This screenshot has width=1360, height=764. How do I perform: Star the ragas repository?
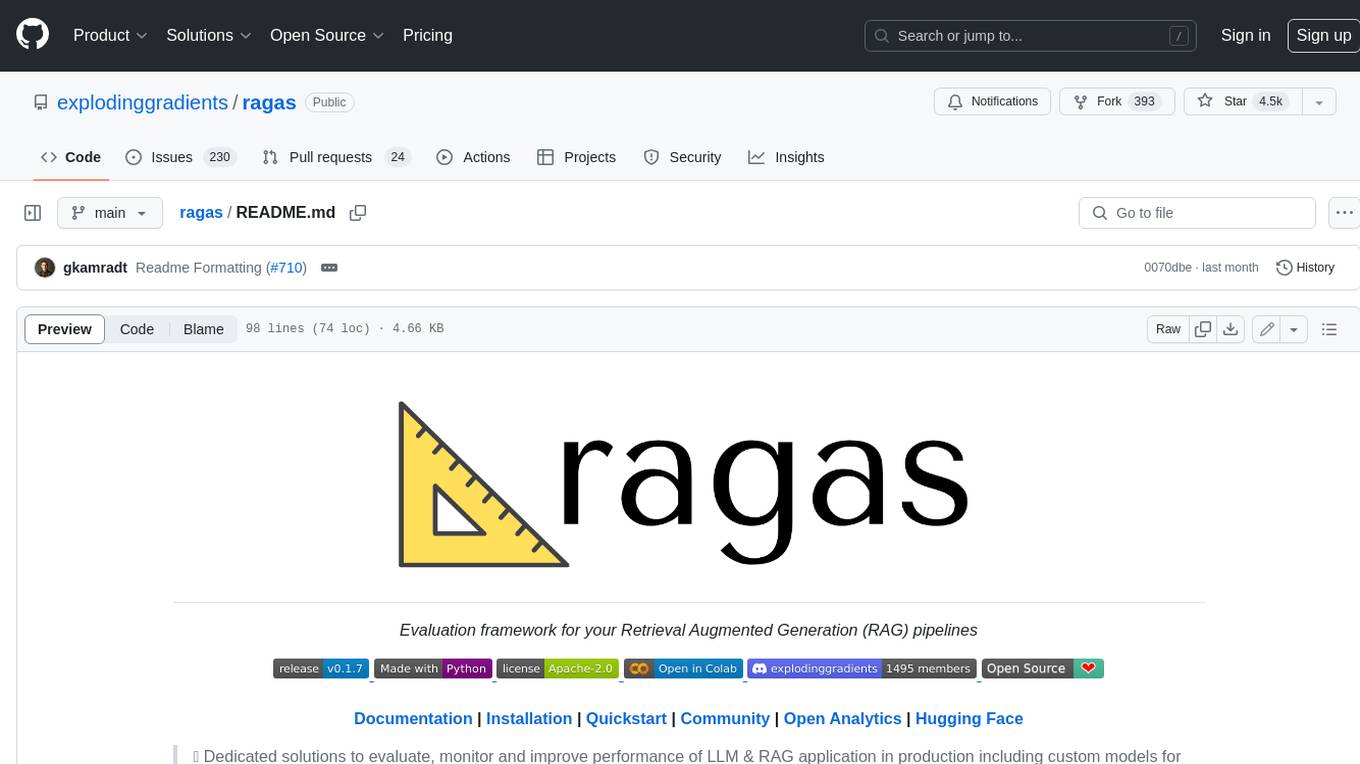pyautogui.click(x=1241, y=101)
